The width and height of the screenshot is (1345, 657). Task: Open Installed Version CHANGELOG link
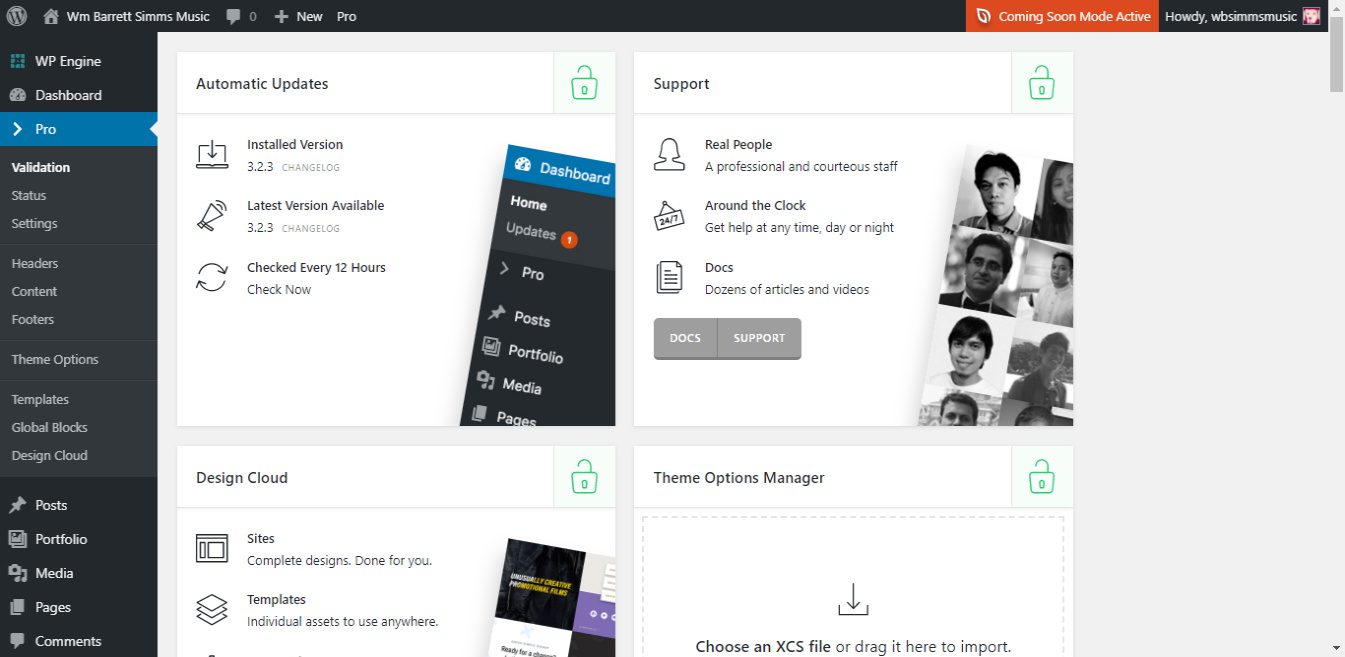tap(311, 167)
